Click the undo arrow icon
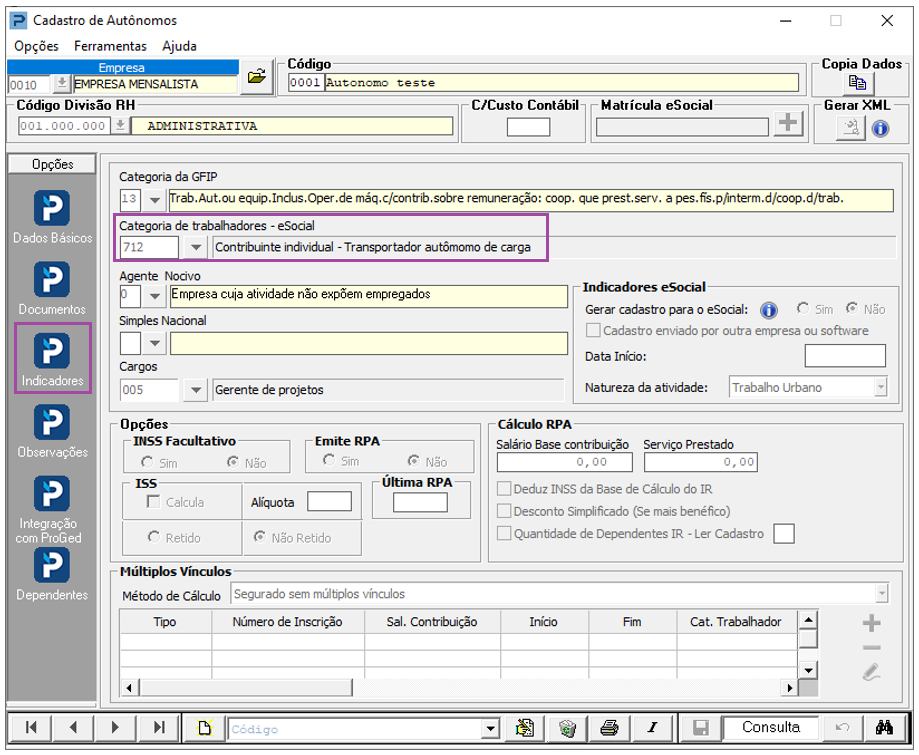This screenshot has width=919, height=755. 842,728
